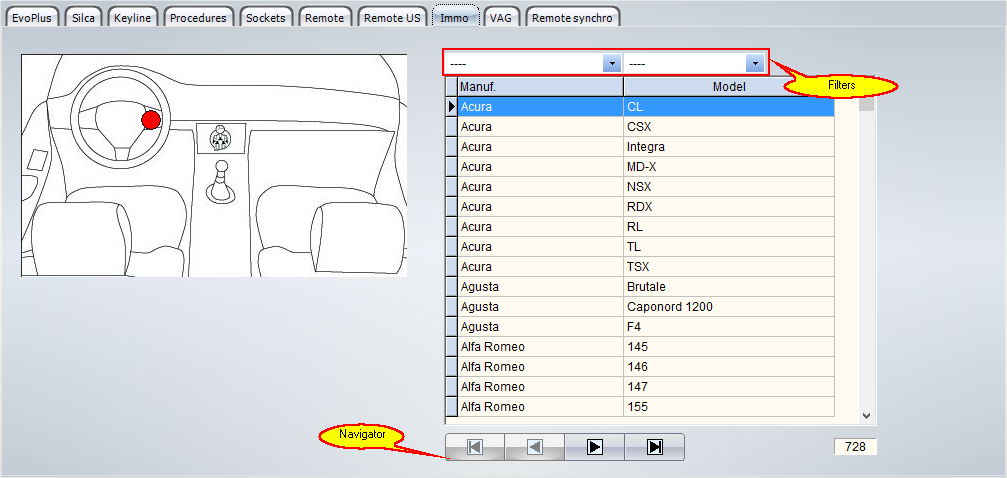Open the VAG tab
Screen dimensions: 1007x478
pyautogui.click(x=501, y=17)
